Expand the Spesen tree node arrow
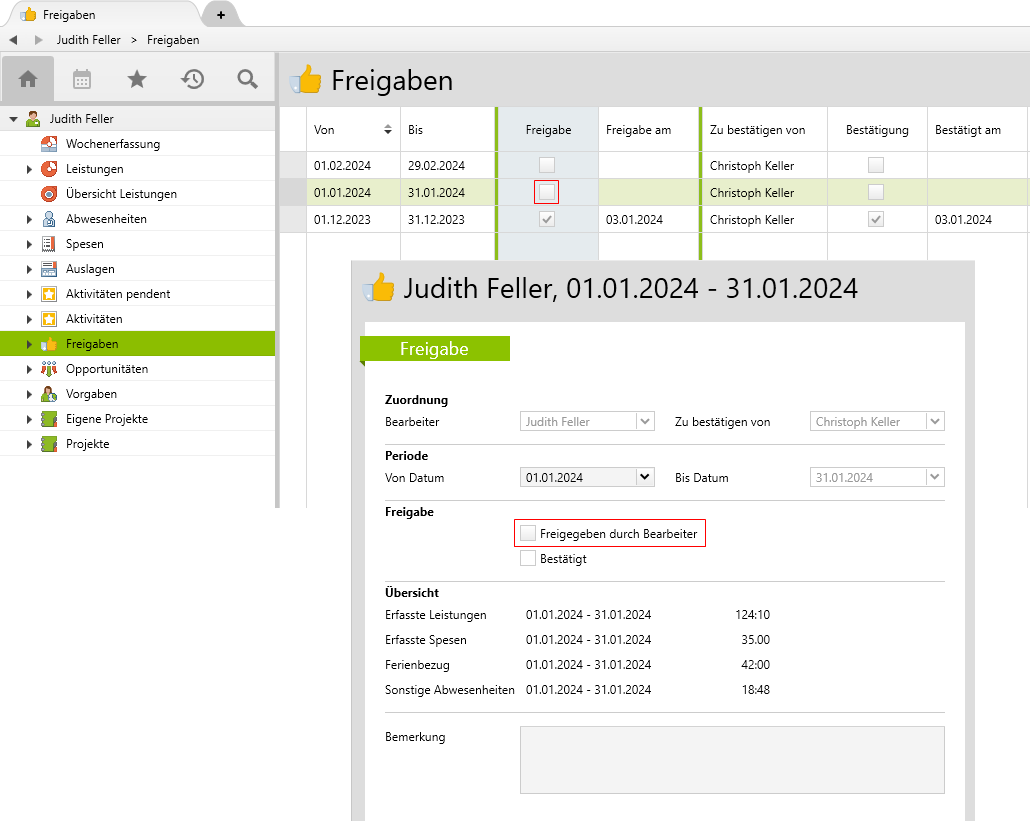Screen dimensions: 1030x821 [29, 244]
